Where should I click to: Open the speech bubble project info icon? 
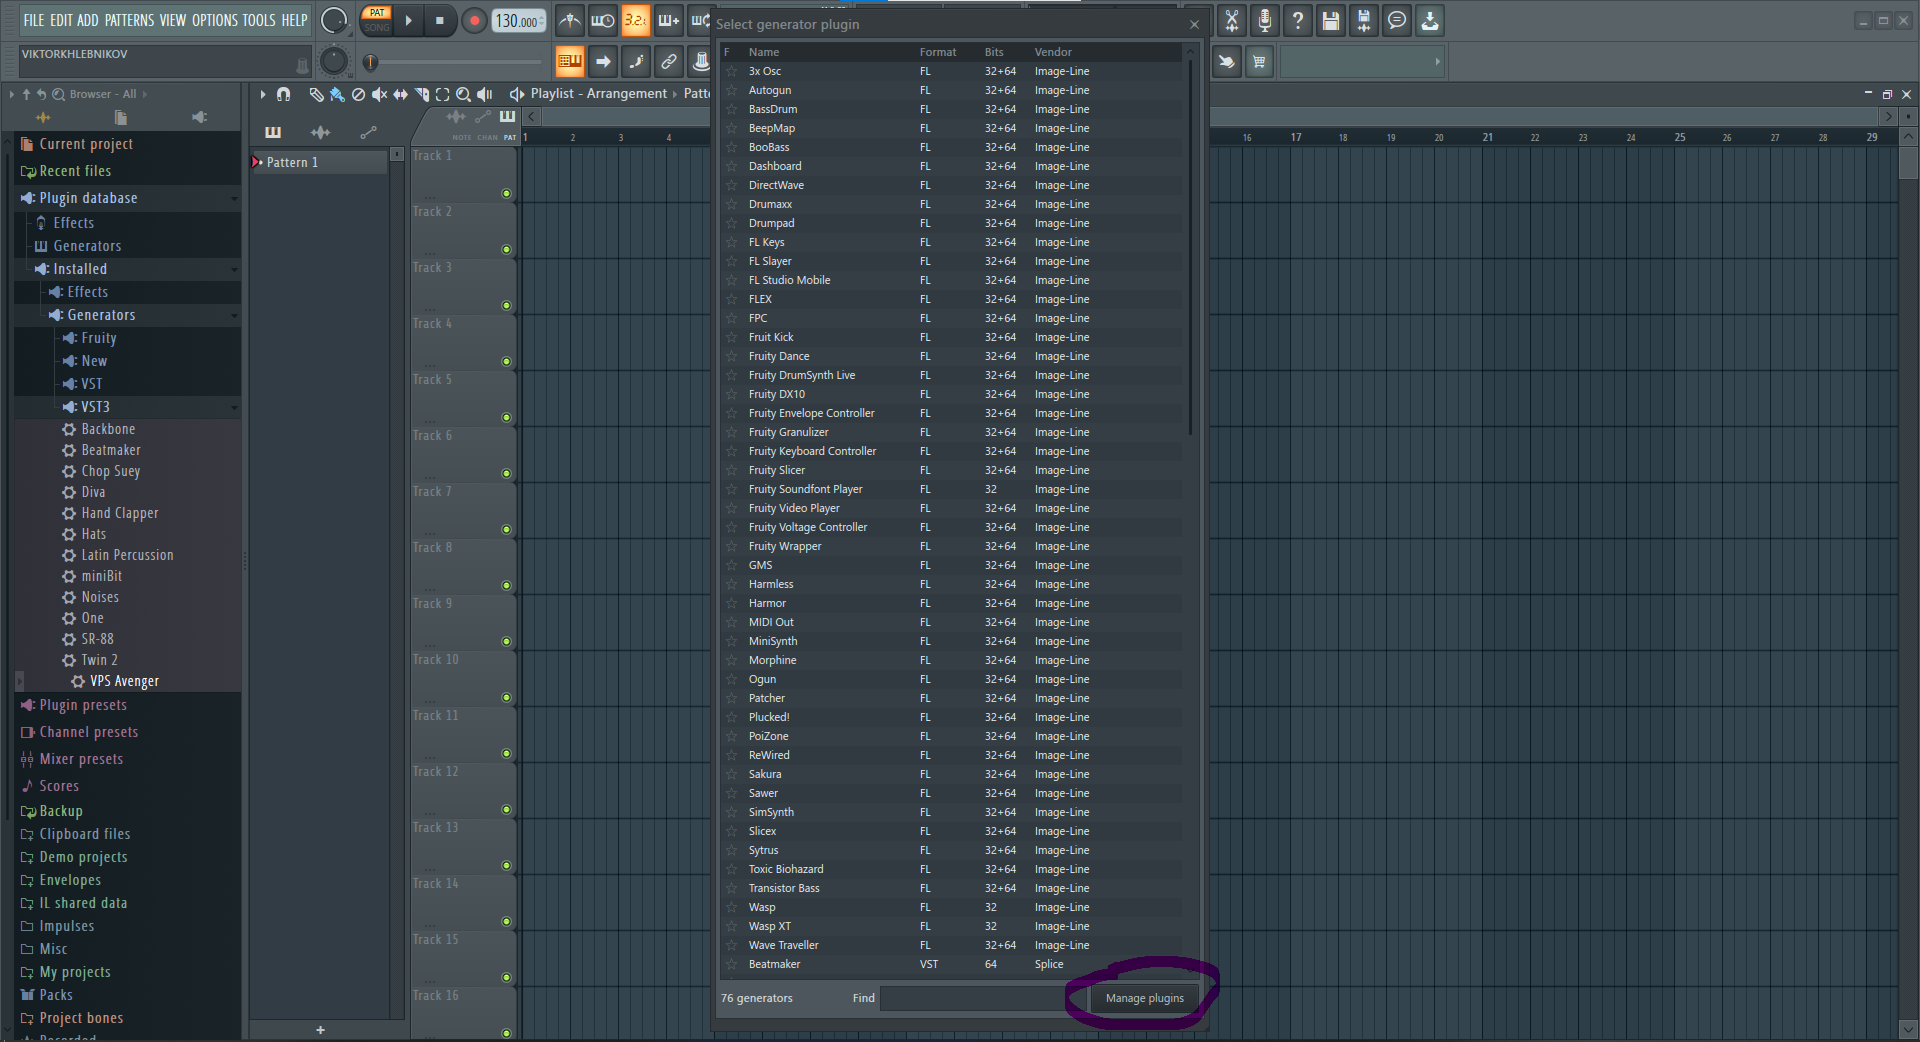(x=1397, y=20)
